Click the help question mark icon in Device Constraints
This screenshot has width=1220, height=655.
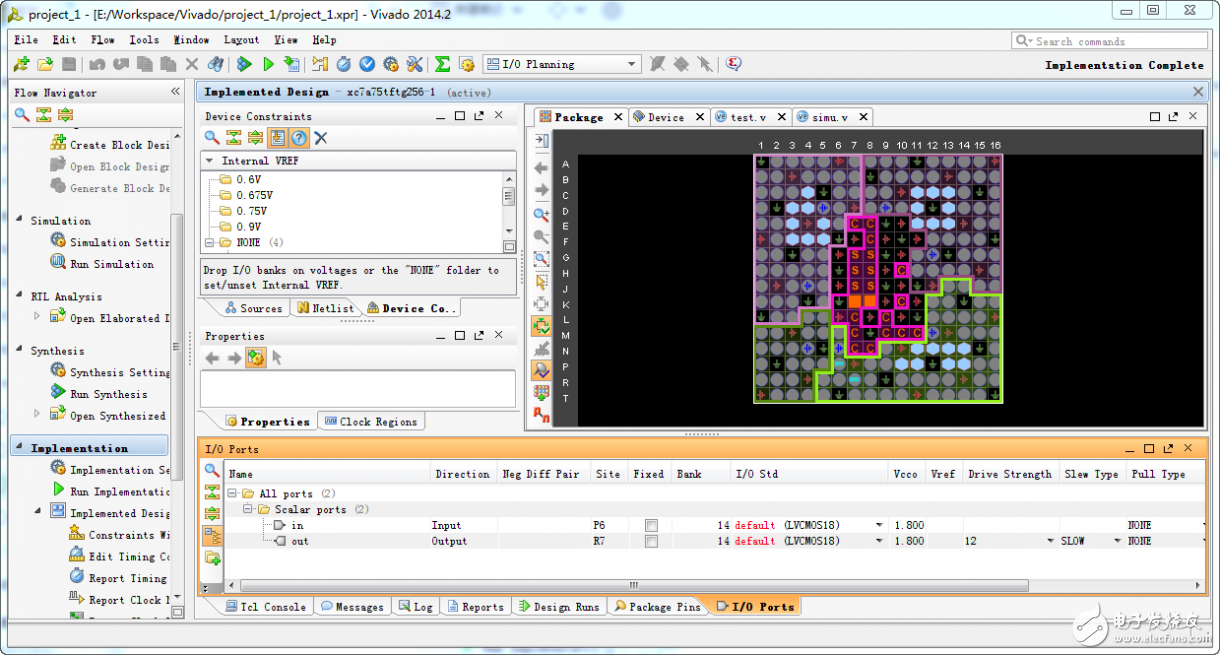(299, 138)
